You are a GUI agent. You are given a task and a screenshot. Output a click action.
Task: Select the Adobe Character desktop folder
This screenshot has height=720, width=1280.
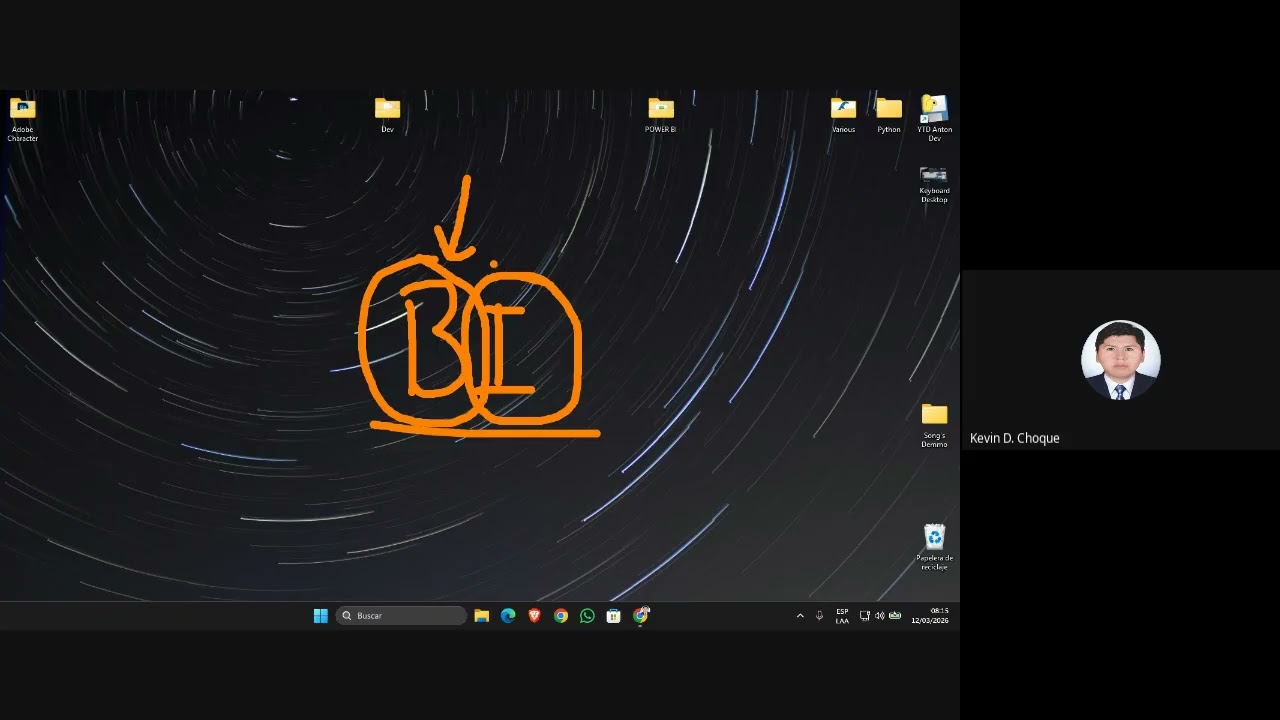[22, 120]
